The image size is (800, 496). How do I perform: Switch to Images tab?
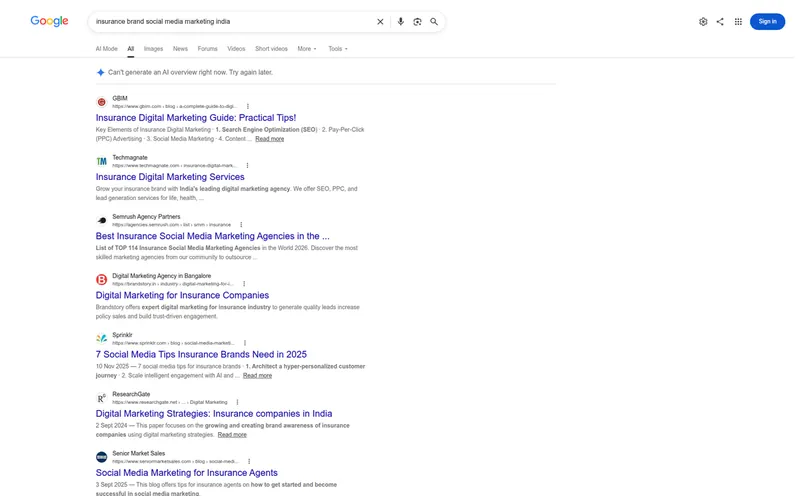pyautogui.click(x=153, y=49)
